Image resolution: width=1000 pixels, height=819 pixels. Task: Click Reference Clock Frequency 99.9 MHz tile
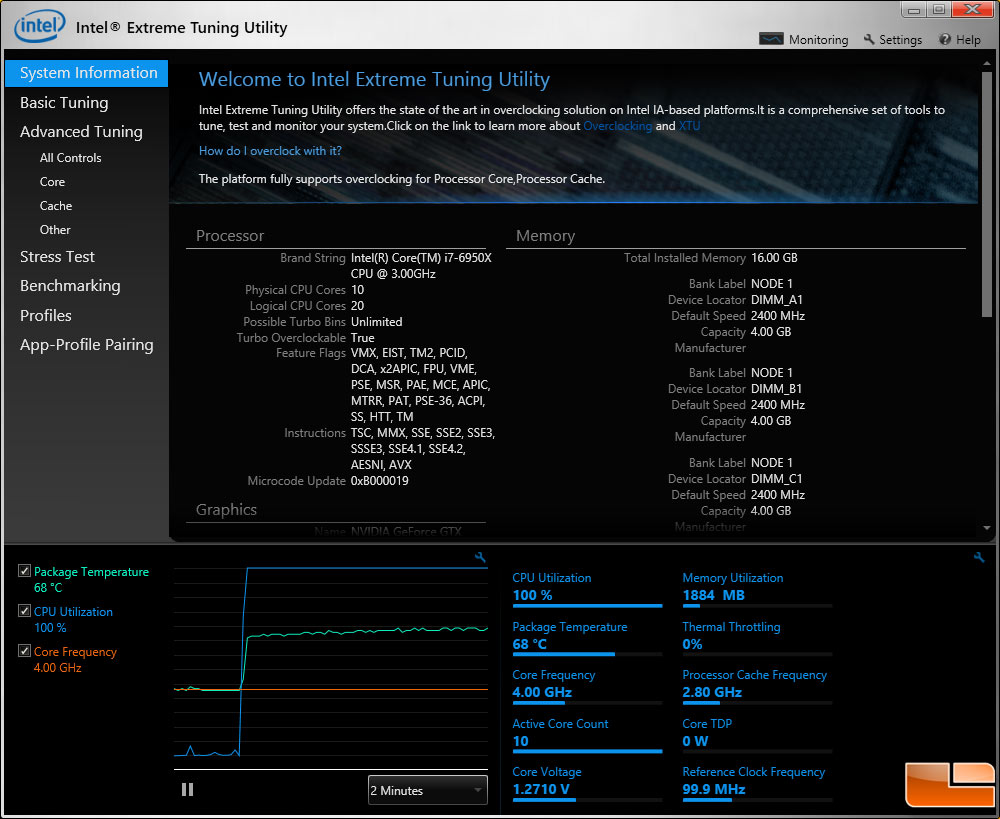757,783
